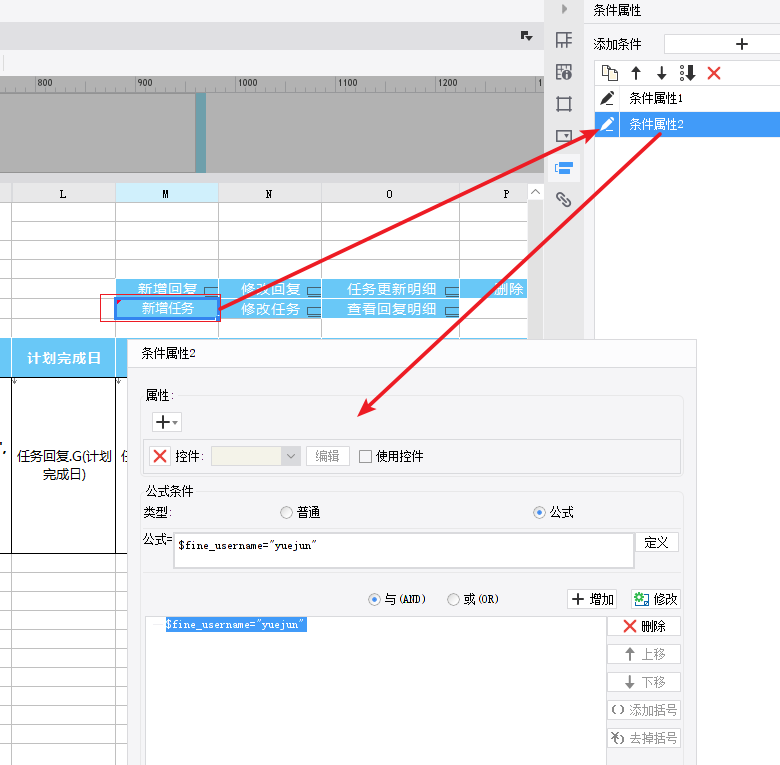
Task: Choose the 或(OR) radio option
Action: pos(453,599)
